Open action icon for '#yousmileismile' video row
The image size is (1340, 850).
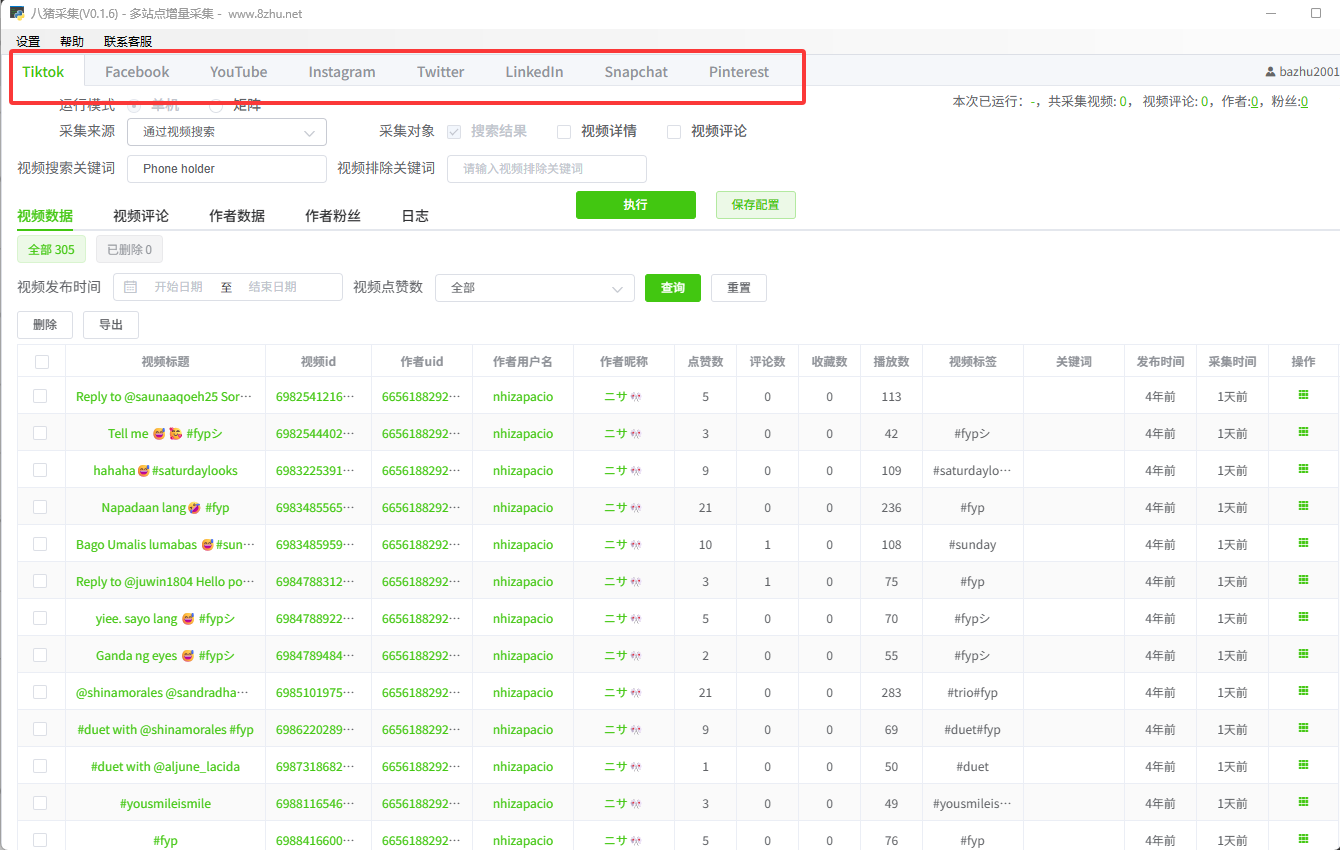(1303, 803)
